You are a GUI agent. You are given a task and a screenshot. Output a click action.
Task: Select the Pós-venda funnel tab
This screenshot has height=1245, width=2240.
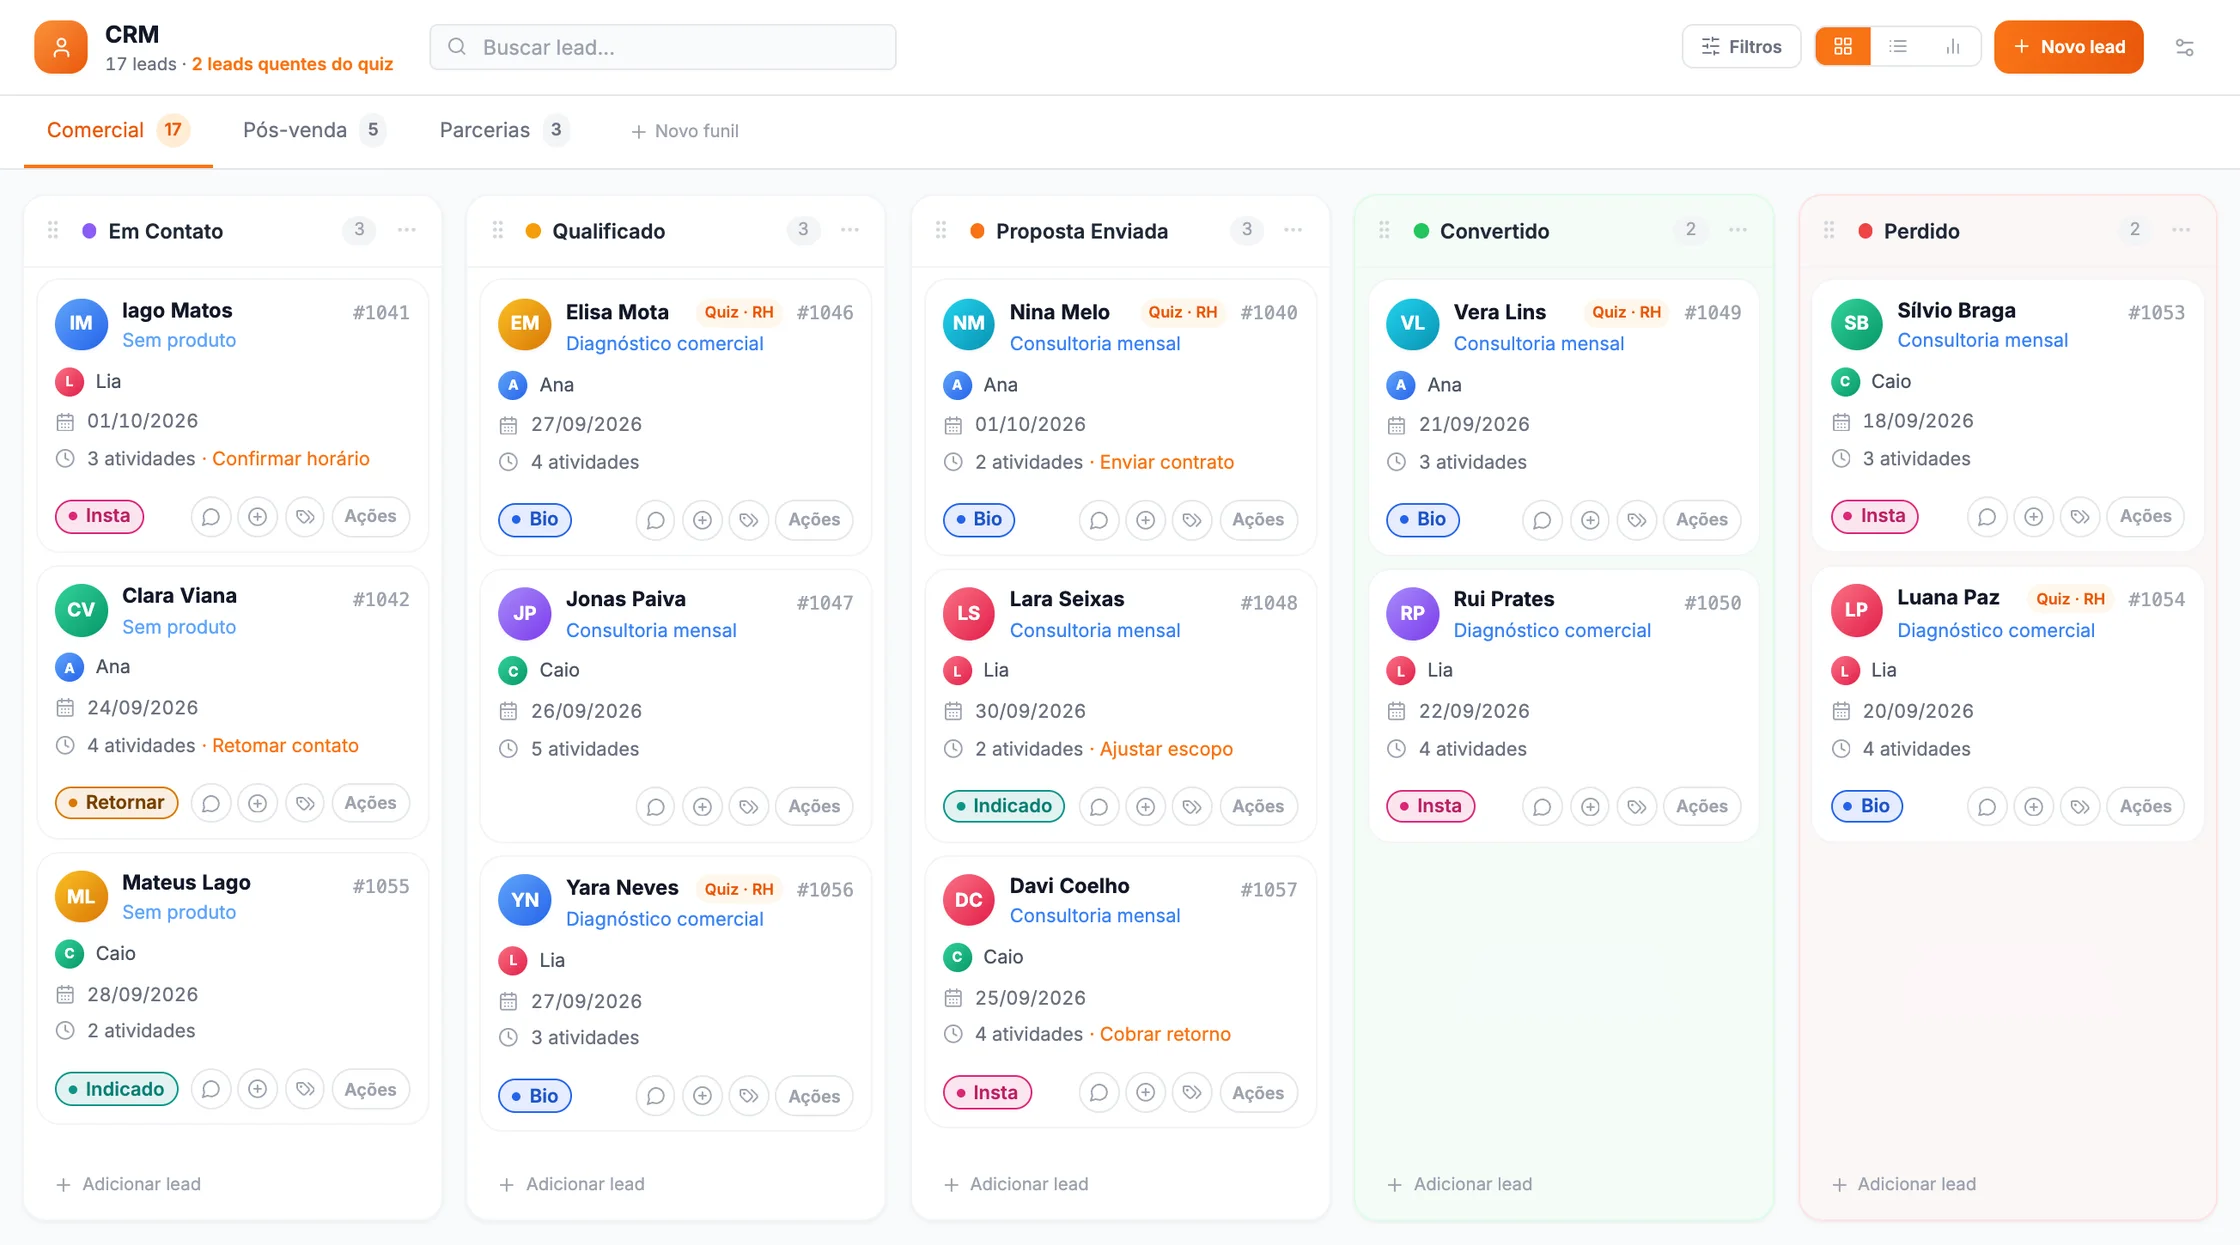tap(314, 130)
